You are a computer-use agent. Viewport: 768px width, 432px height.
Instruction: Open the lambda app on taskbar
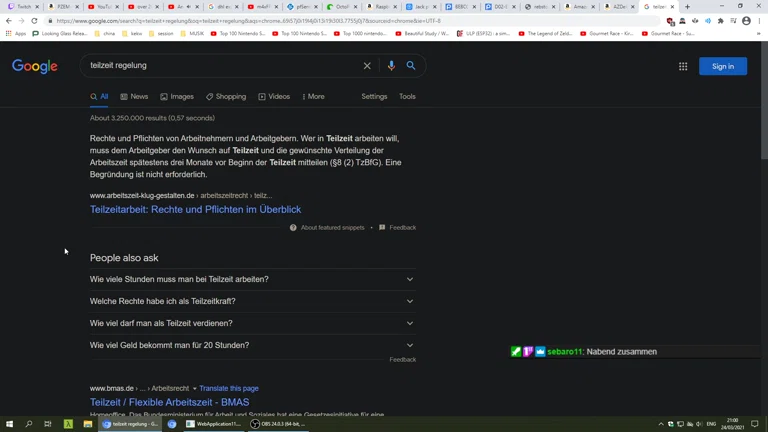(68, 424)
